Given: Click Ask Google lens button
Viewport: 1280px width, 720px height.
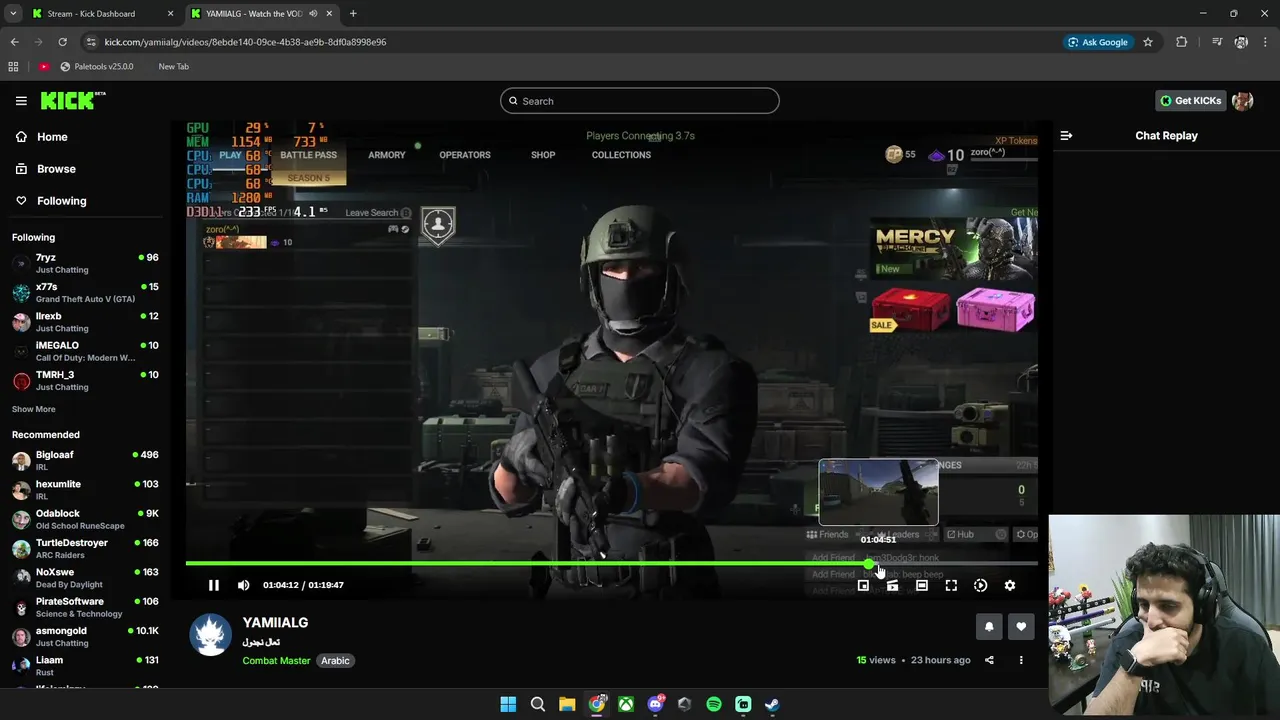Looking at the screenshot, I should click(1097, 42).
